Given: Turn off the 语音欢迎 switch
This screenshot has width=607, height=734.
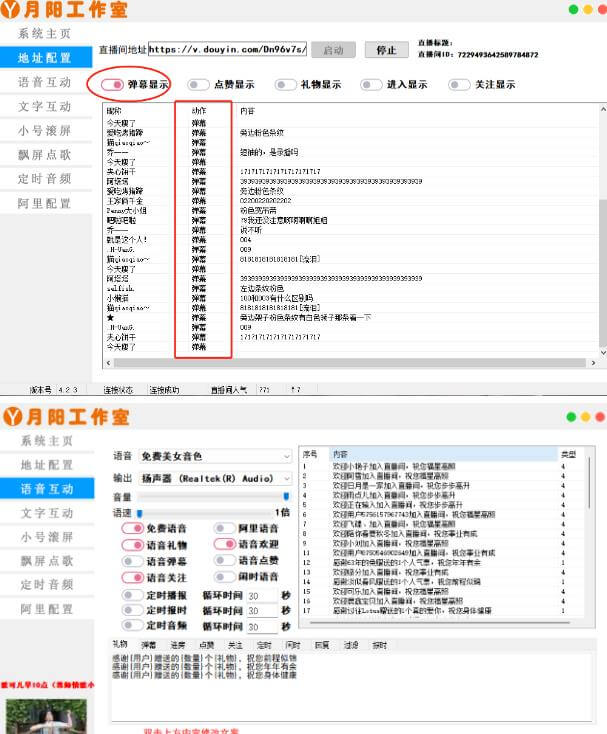Looking at the screenshot, I should click(x=224, y=544).
